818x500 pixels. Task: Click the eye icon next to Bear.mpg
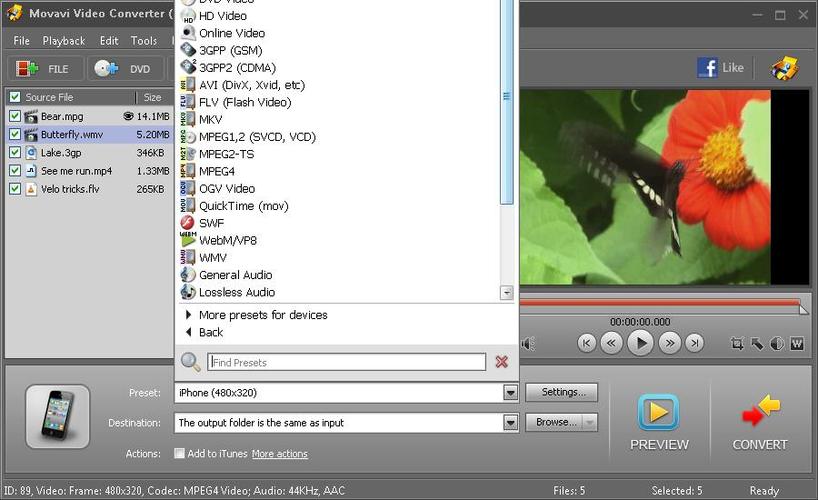(x=128, y=116)
